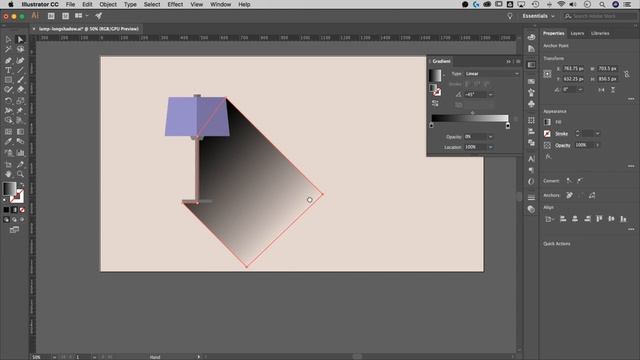Screen dimensions: 640x360
Task: Open the Object menu
Action: pyautogui.click(x=108, y=4)
